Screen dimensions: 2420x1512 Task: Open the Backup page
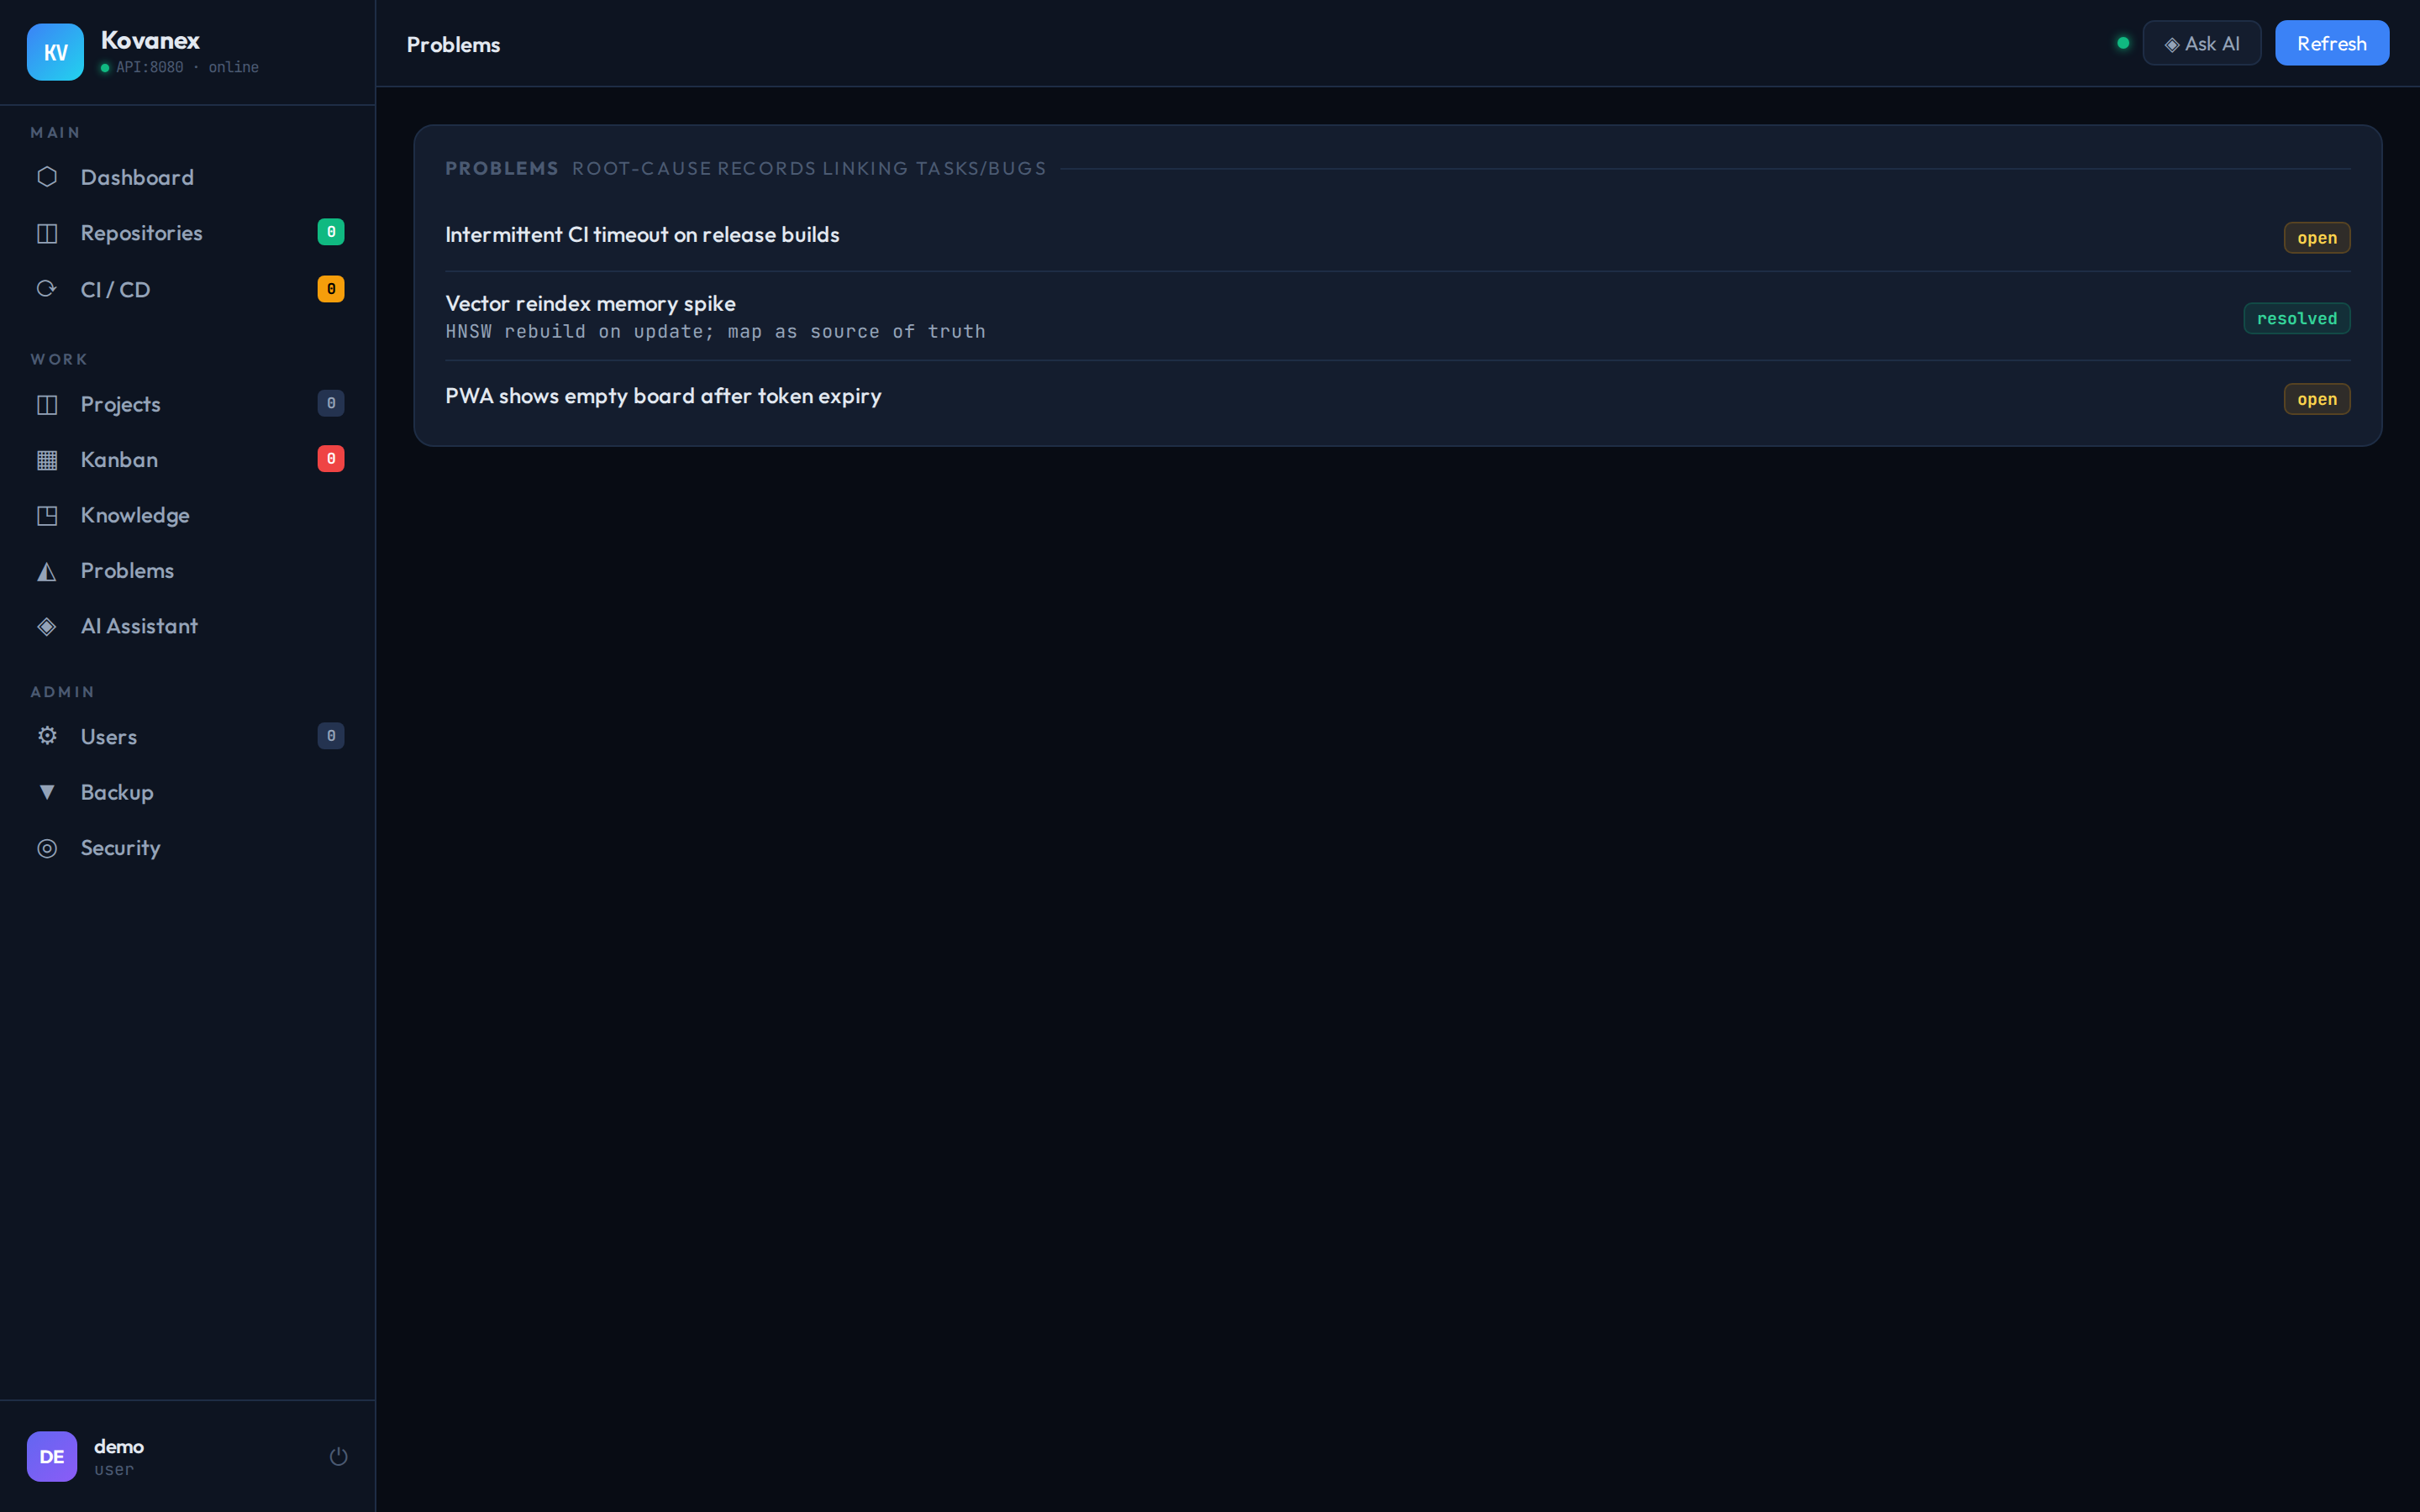tap(187, 792)
